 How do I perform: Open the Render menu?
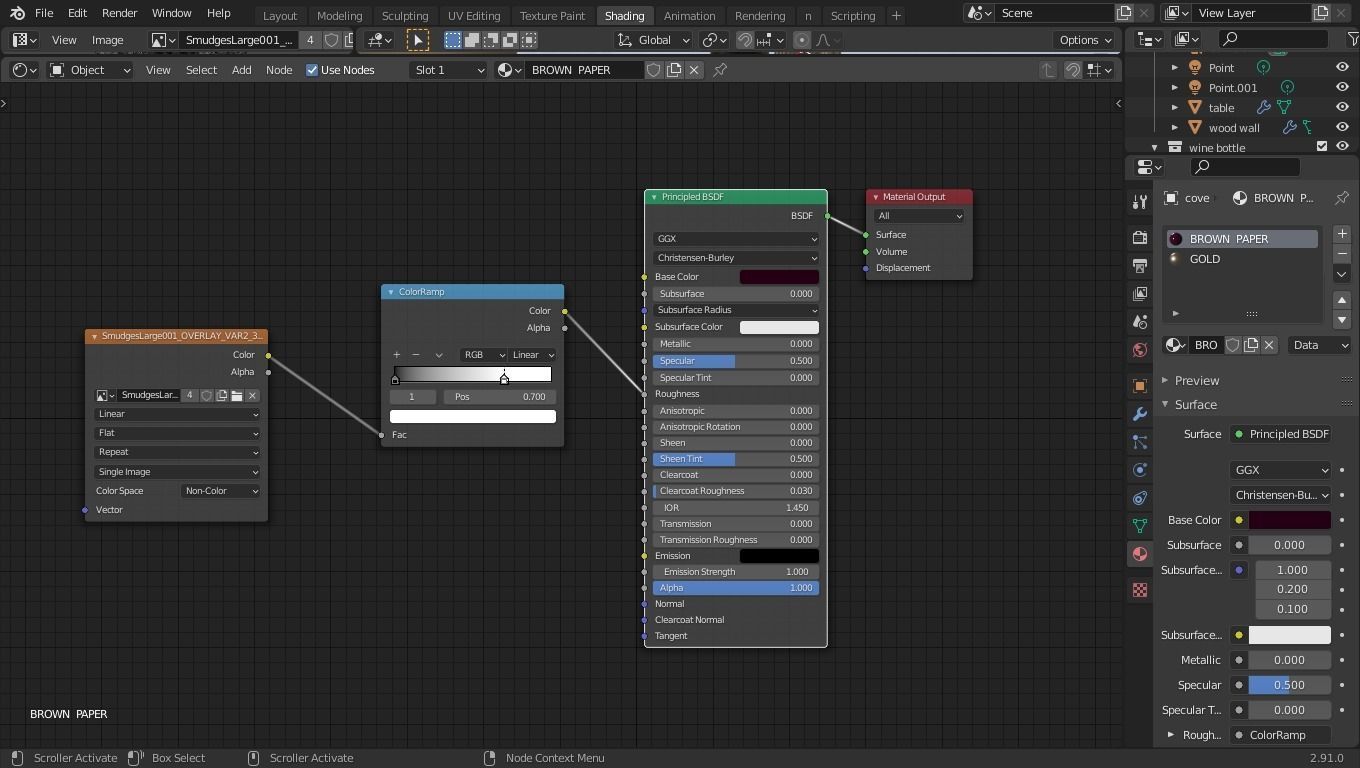tap(119, 13)
